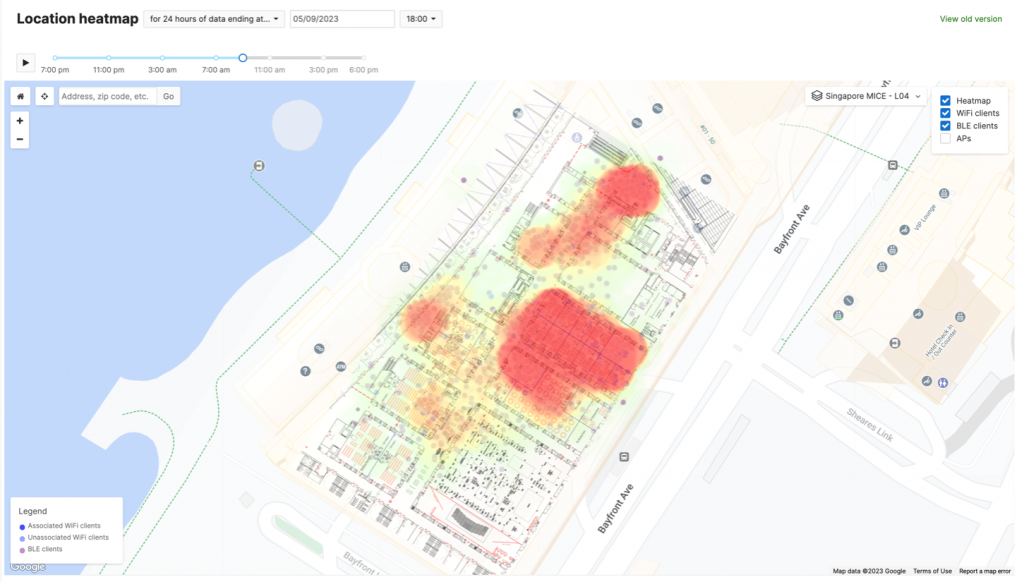Toggle the BLE clients checkbox

(945, 126)
